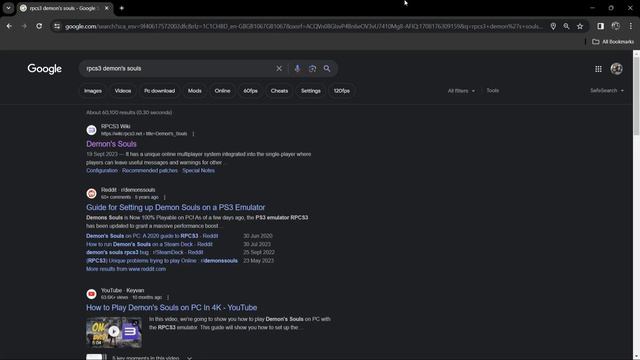Click the URL in the address bar
Screen dimensions: 640x360
[x=304, y=26]
